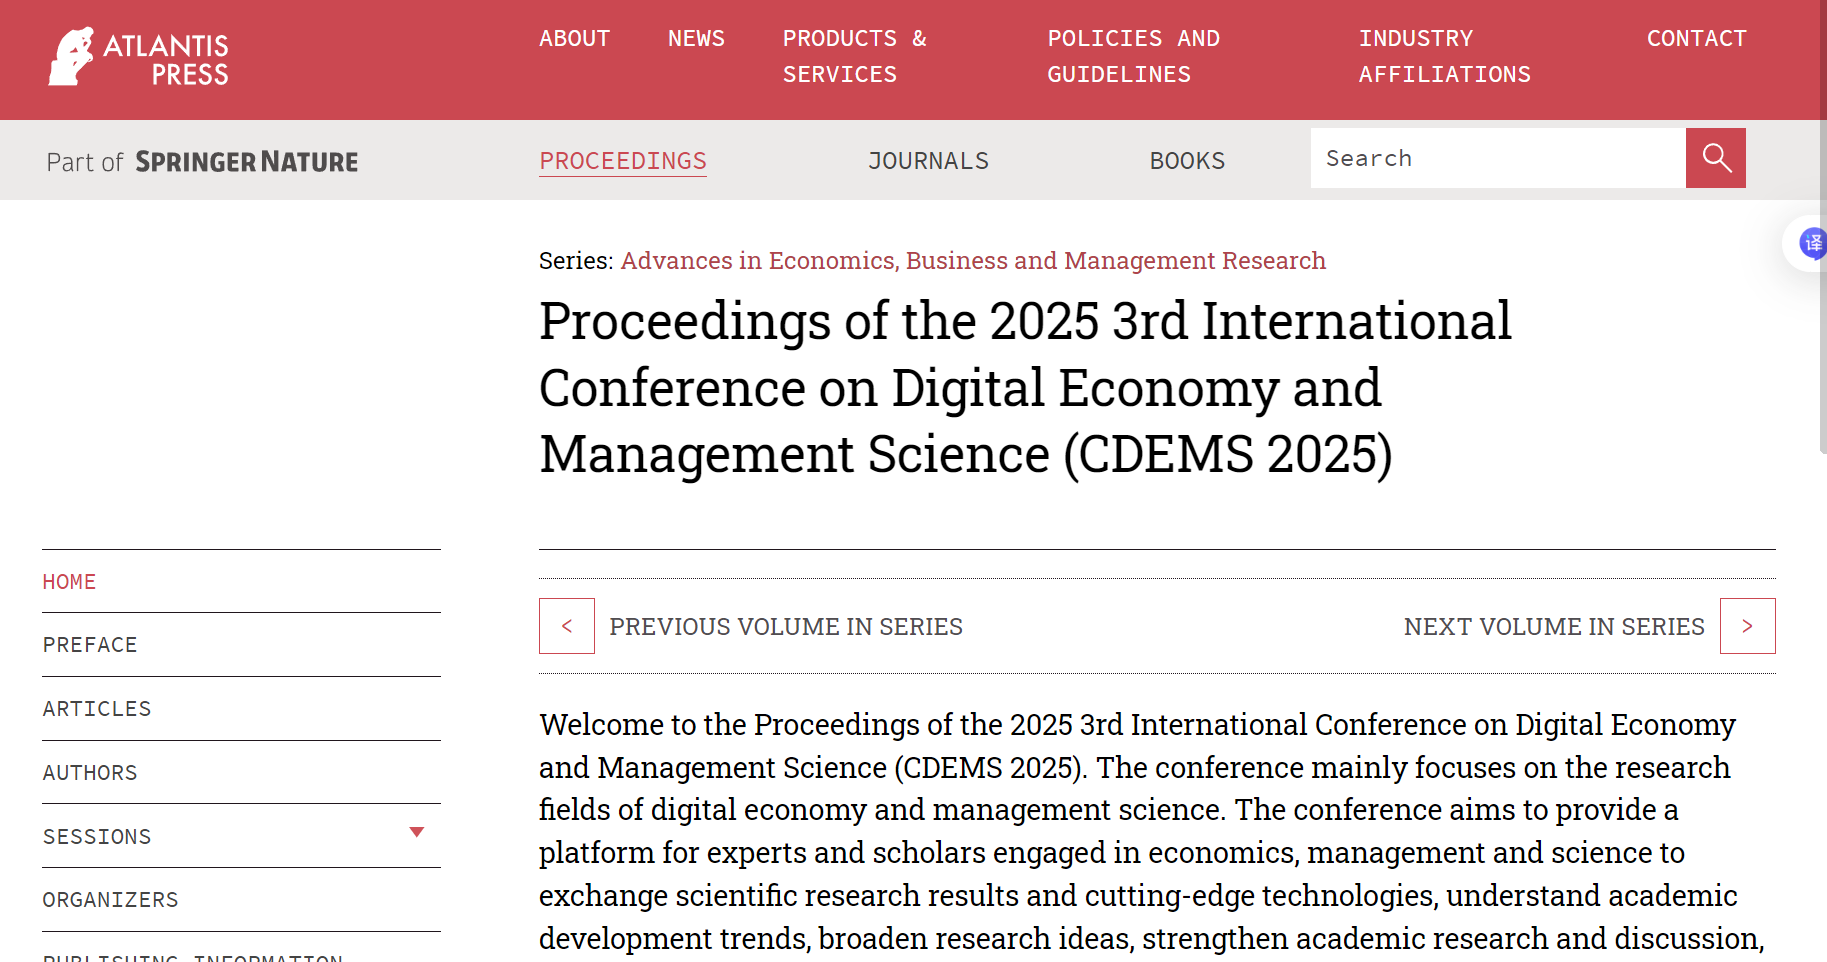
Task: Click the Atlantis Press logo
Action: (x=138, y=57)
